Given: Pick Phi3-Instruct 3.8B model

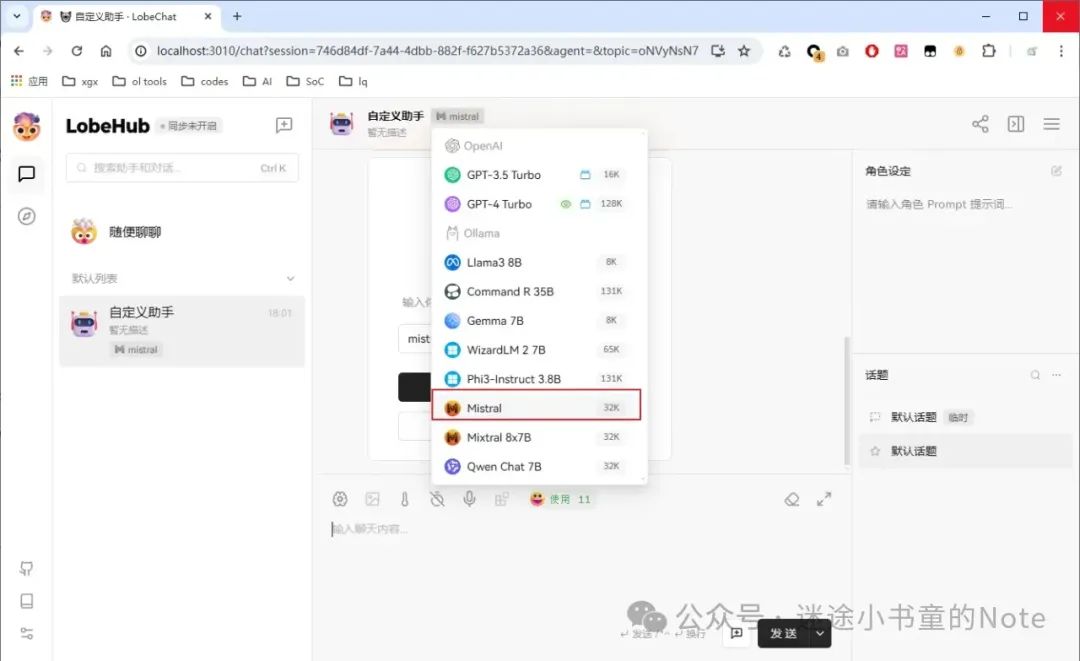Looking at the screenshot, I should click(x=536, y=379).
